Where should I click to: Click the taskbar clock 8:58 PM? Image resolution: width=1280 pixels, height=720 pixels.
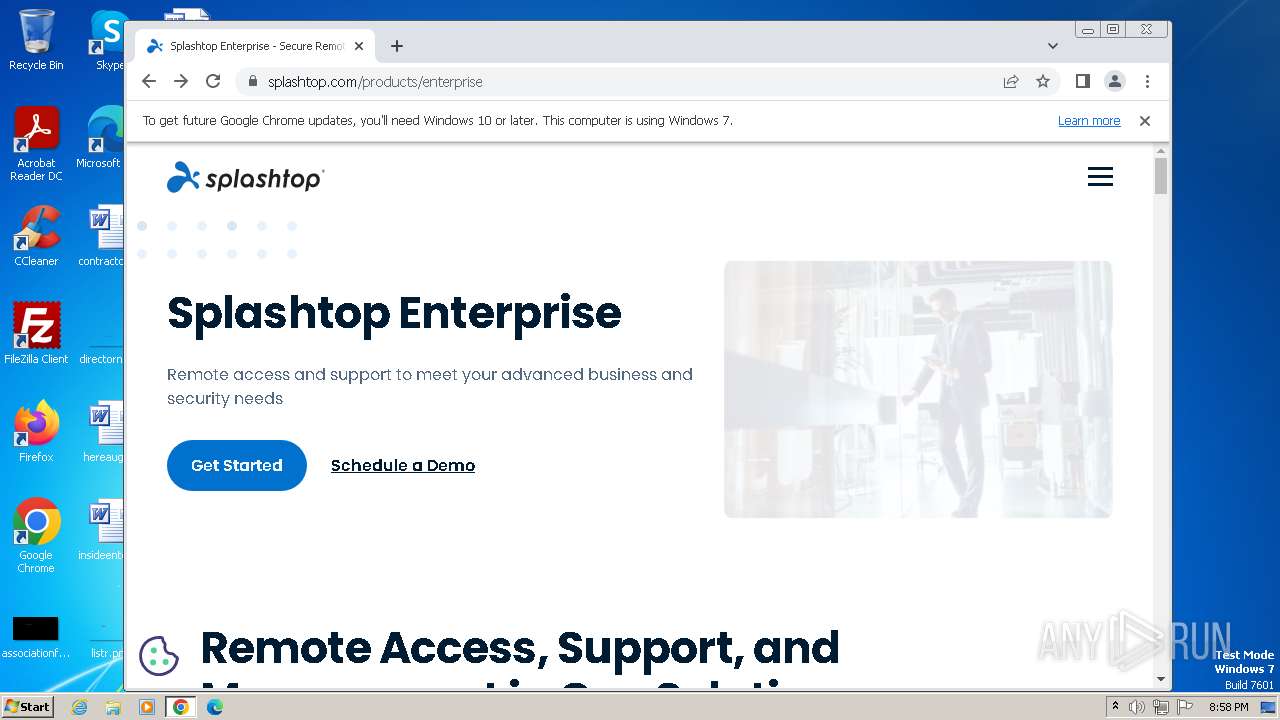pyautogui.click(x=1228, y=707)
